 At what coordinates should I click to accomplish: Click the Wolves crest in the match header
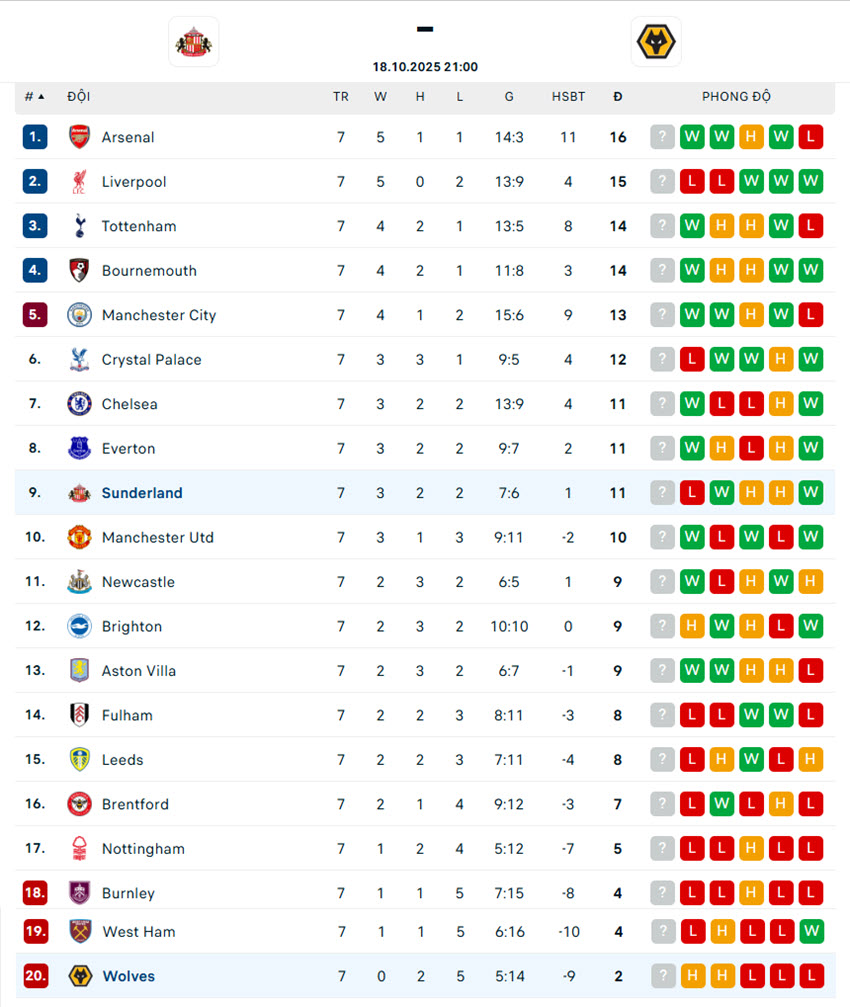pos(656,42)
